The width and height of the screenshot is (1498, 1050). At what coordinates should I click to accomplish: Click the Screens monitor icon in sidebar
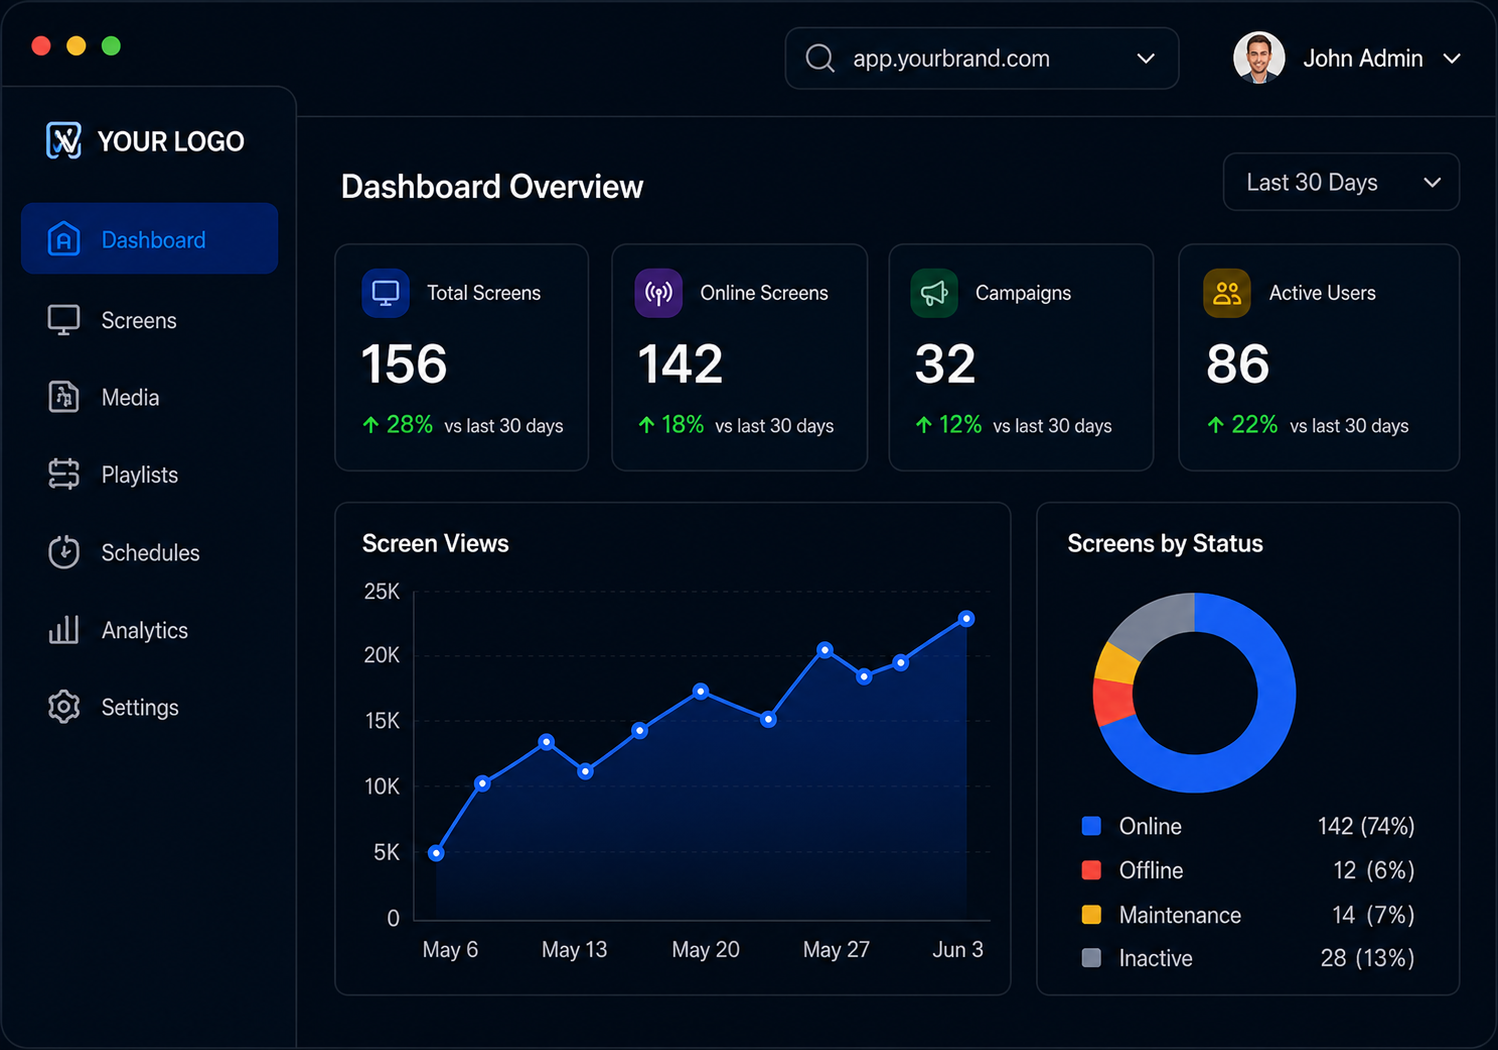[x=64, y=320]
